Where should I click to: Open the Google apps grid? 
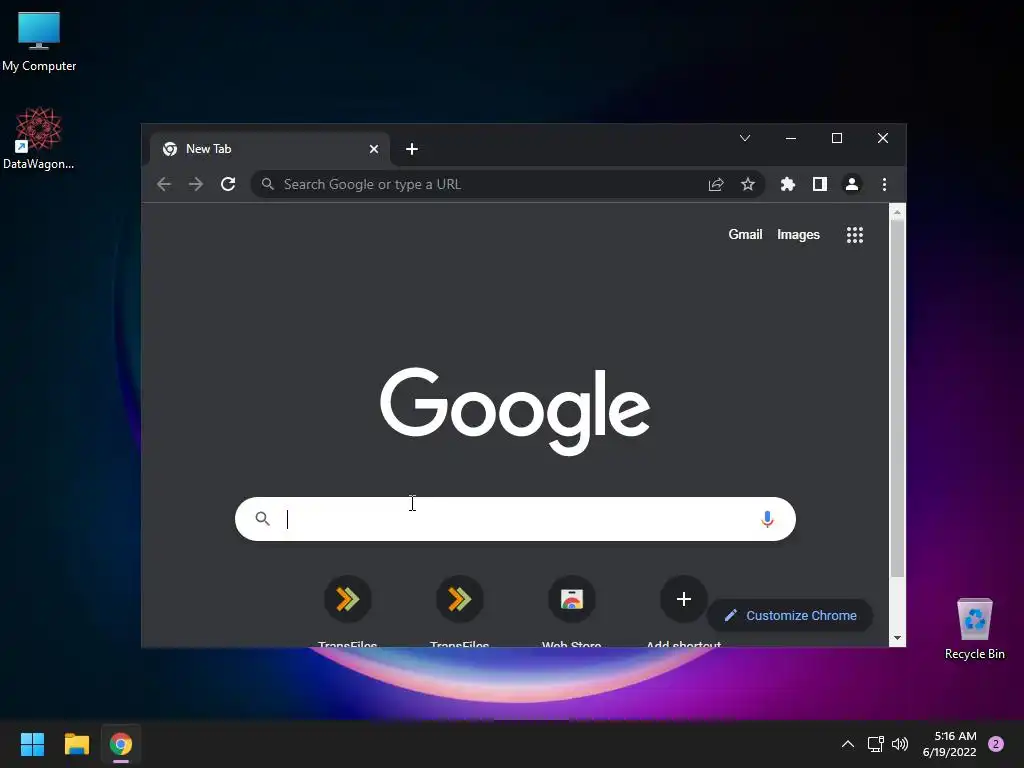click(x=855, y=234)
